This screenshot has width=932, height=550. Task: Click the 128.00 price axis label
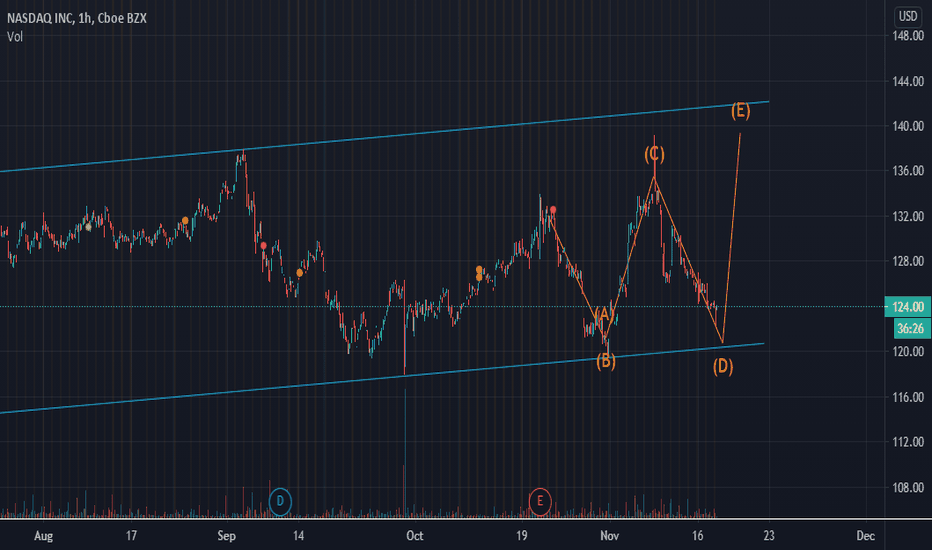coord(908,261)
